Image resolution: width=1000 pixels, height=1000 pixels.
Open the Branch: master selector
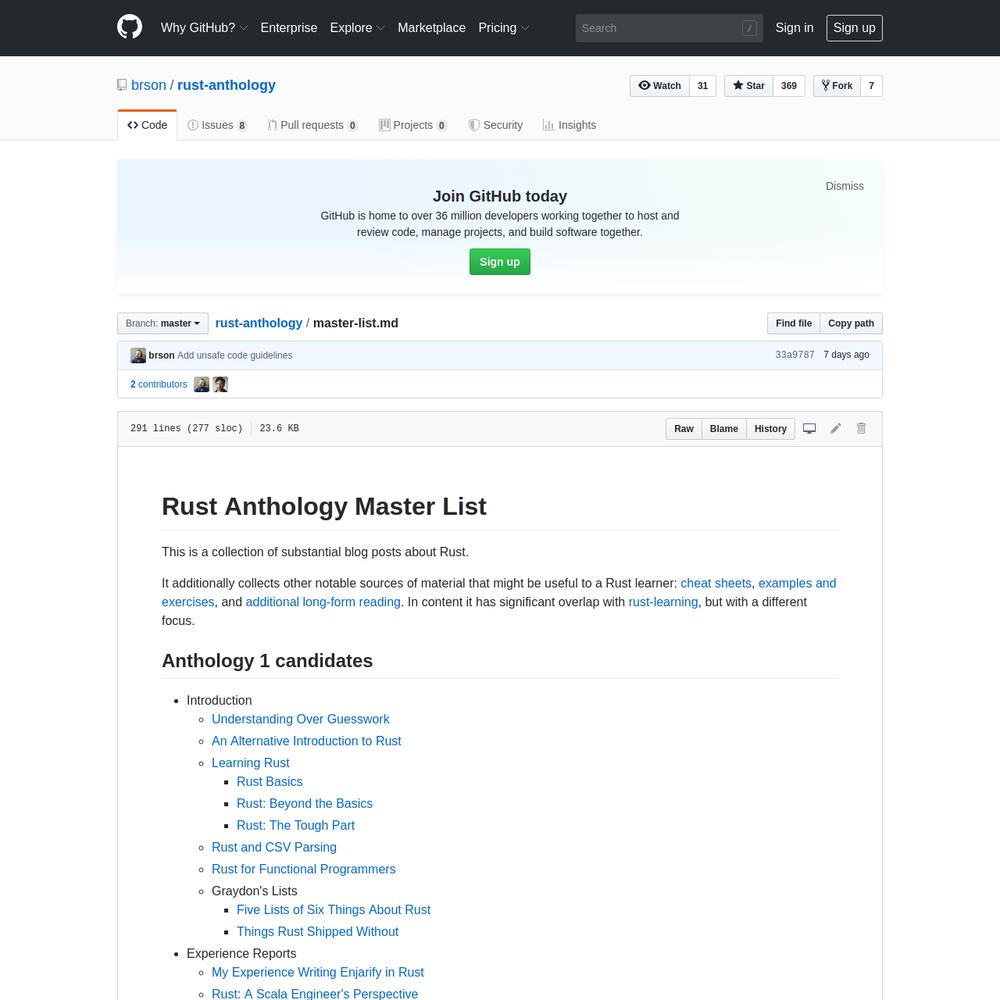(163, 323)
